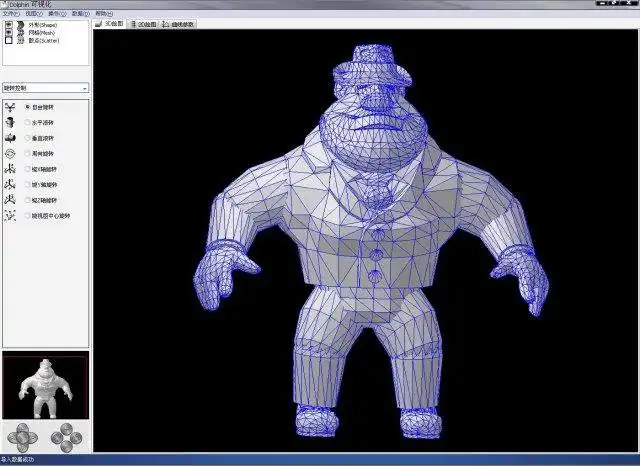Switch to the curve parameters tab
This screenshot has height=466, width=640.
pos(178,24)
